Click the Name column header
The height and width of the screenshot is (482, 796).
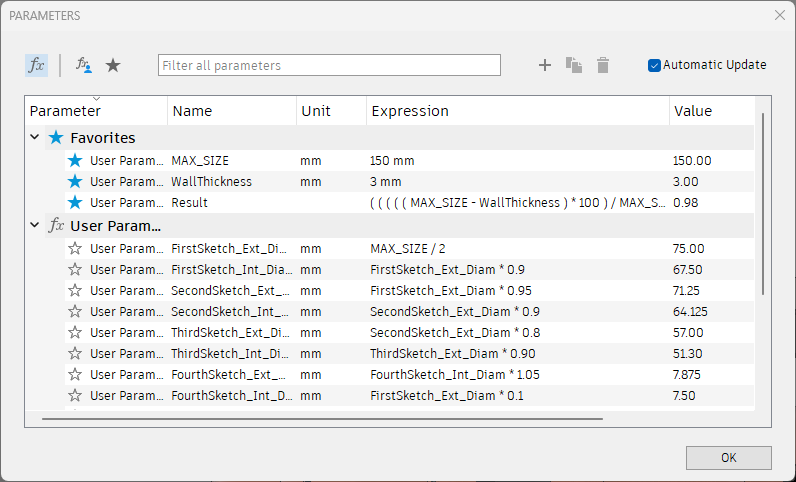pos(193,111)
